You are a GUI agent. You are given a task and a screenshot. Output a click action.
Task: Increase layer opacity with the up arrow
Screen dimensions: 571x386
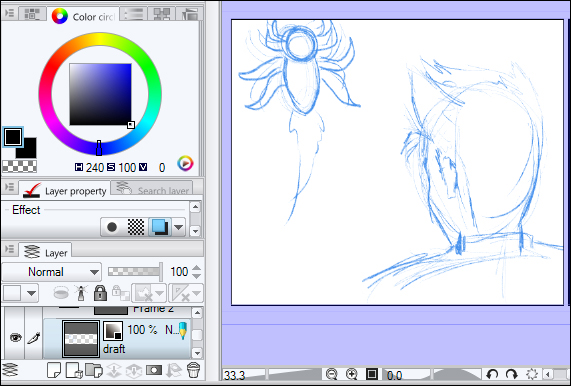196,268
